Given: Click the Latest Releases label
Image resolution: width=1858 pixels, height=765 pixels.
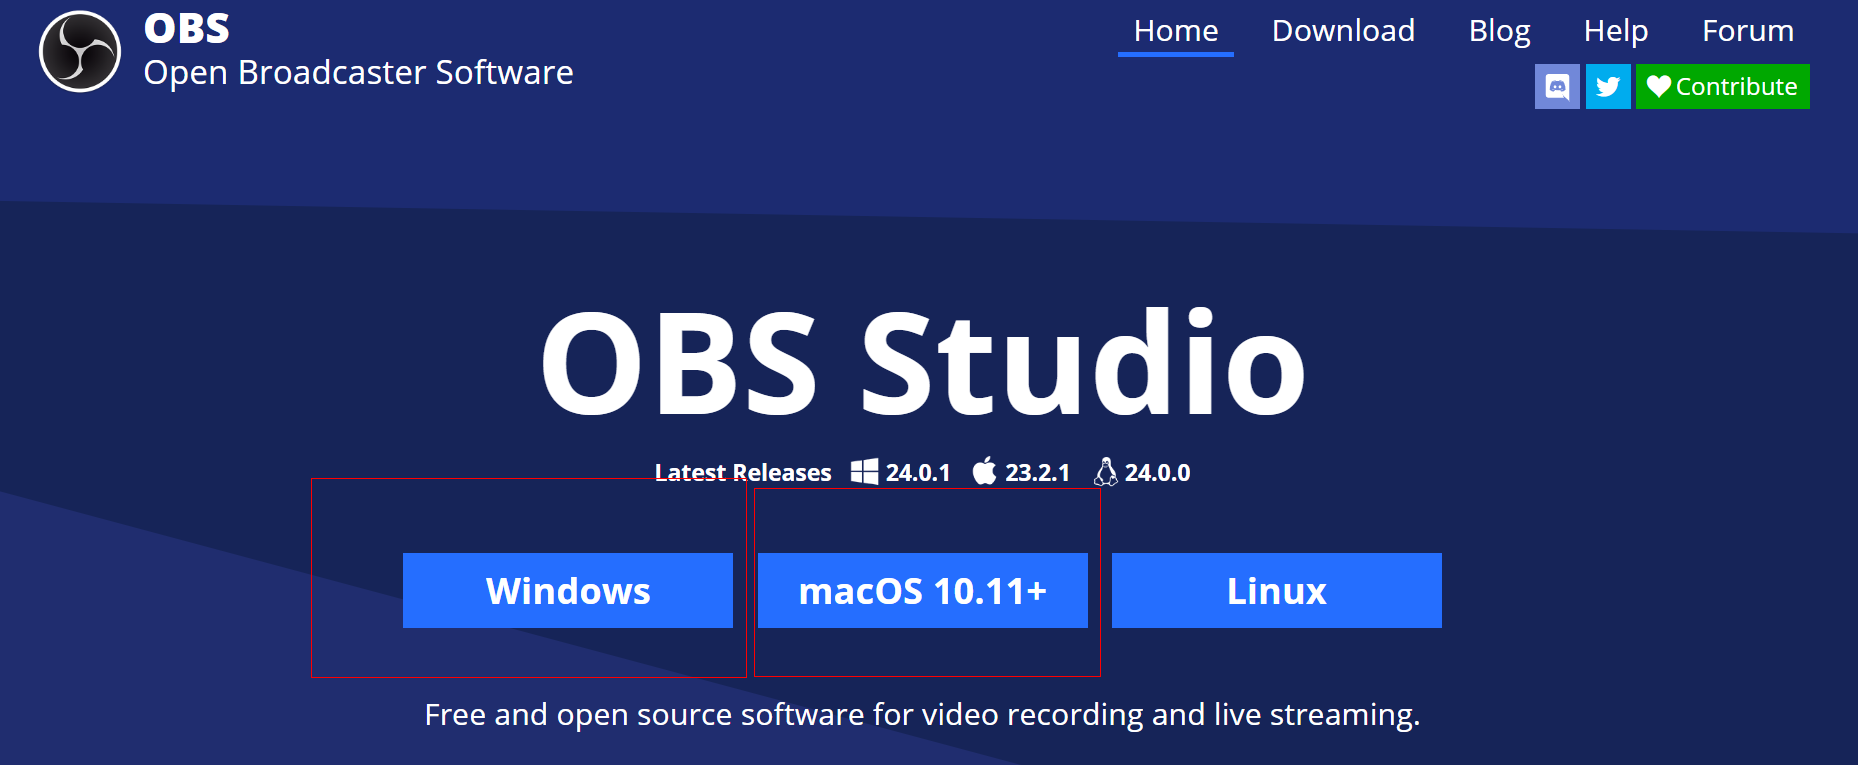Looking at the screenshot, I should [743, 473].
